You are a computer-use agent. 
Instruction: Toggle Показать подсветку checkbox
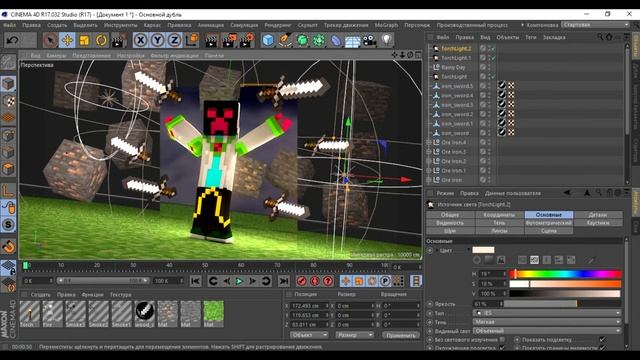(602, 339)
